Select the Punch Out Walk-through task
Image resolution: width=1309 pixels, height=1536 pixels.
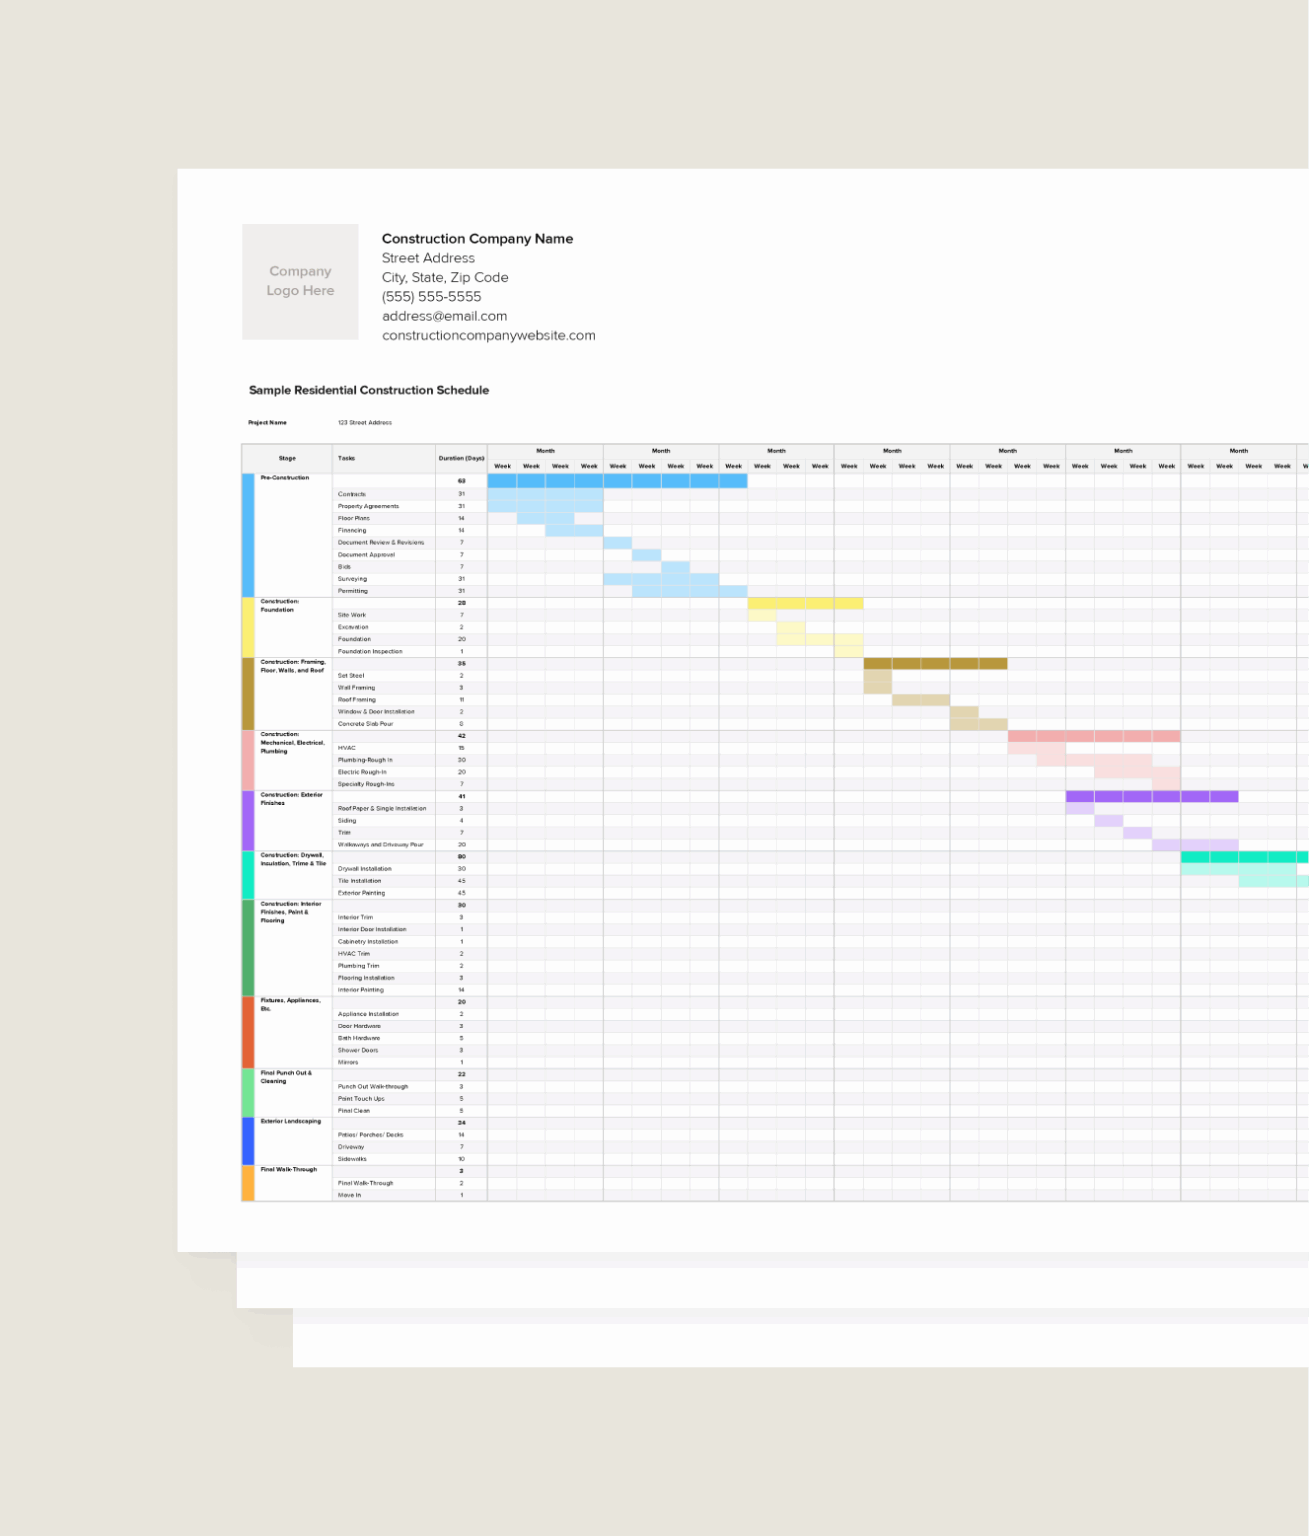(x=373, y=1086)
